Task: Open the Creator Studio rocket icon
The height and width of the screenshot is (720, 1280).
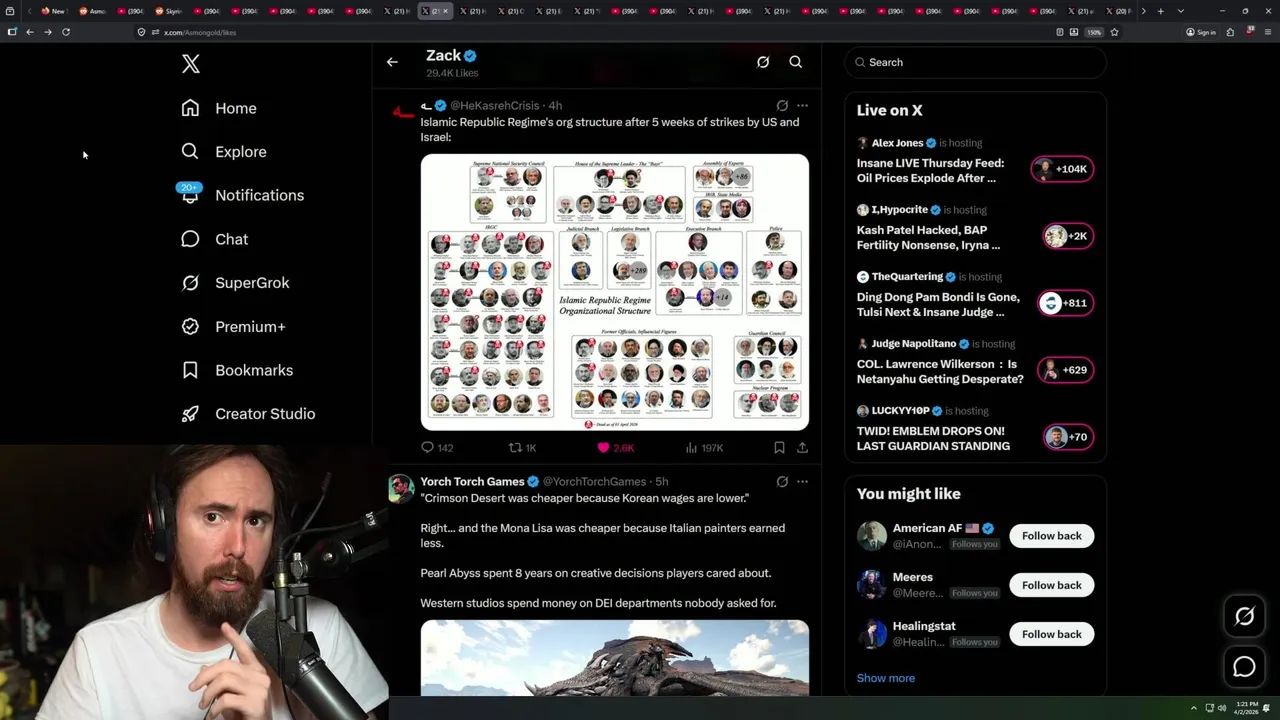Action: click(x=190, y=414)
